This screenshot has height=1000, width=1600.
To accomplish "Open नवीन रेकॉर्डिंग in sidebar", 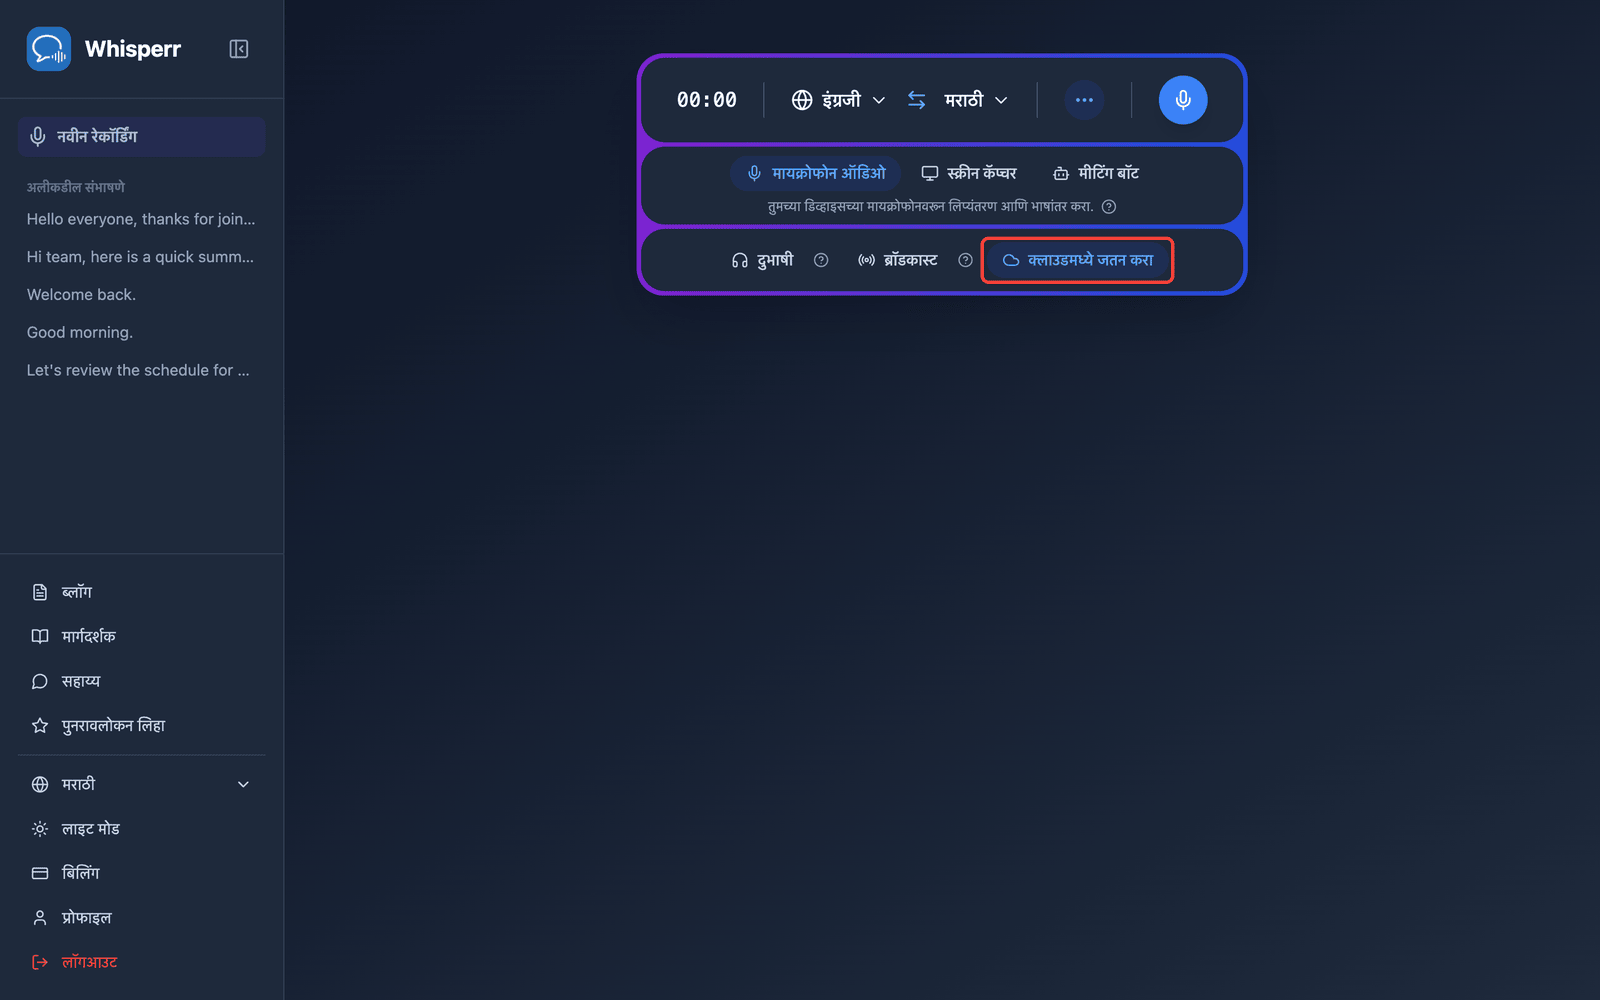I will pos(141,136).
